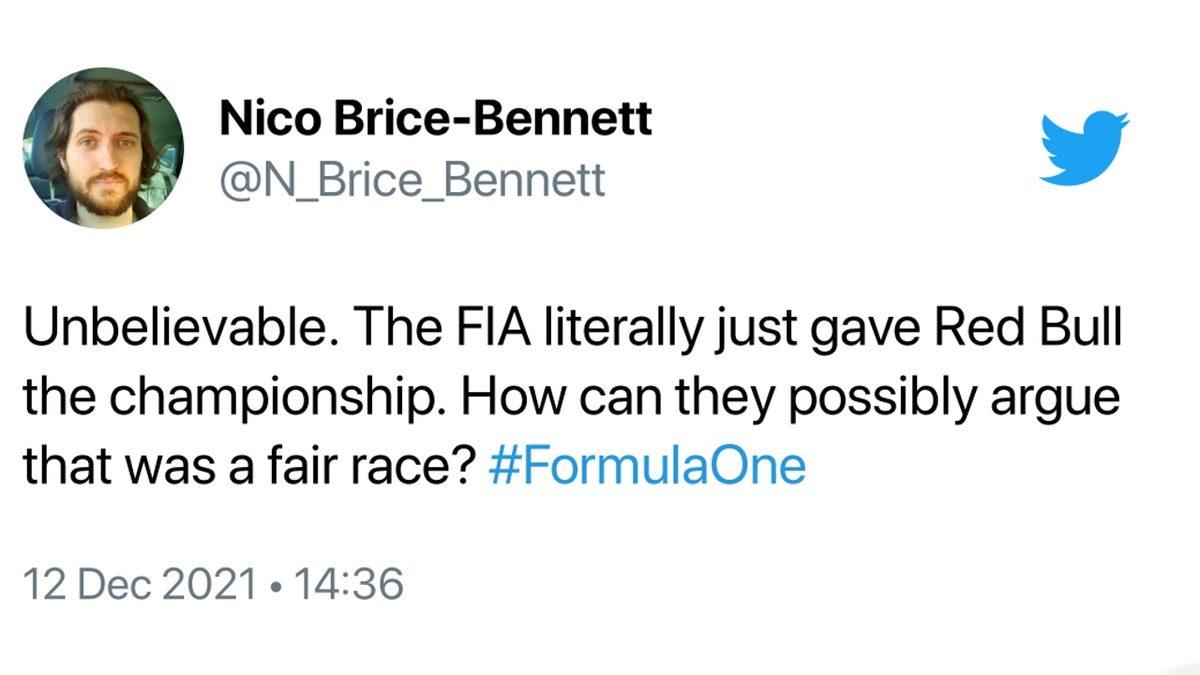1200x675 pixels.
Task: Click the blue Twitter bird logo
Action: tap(1083, 147)
